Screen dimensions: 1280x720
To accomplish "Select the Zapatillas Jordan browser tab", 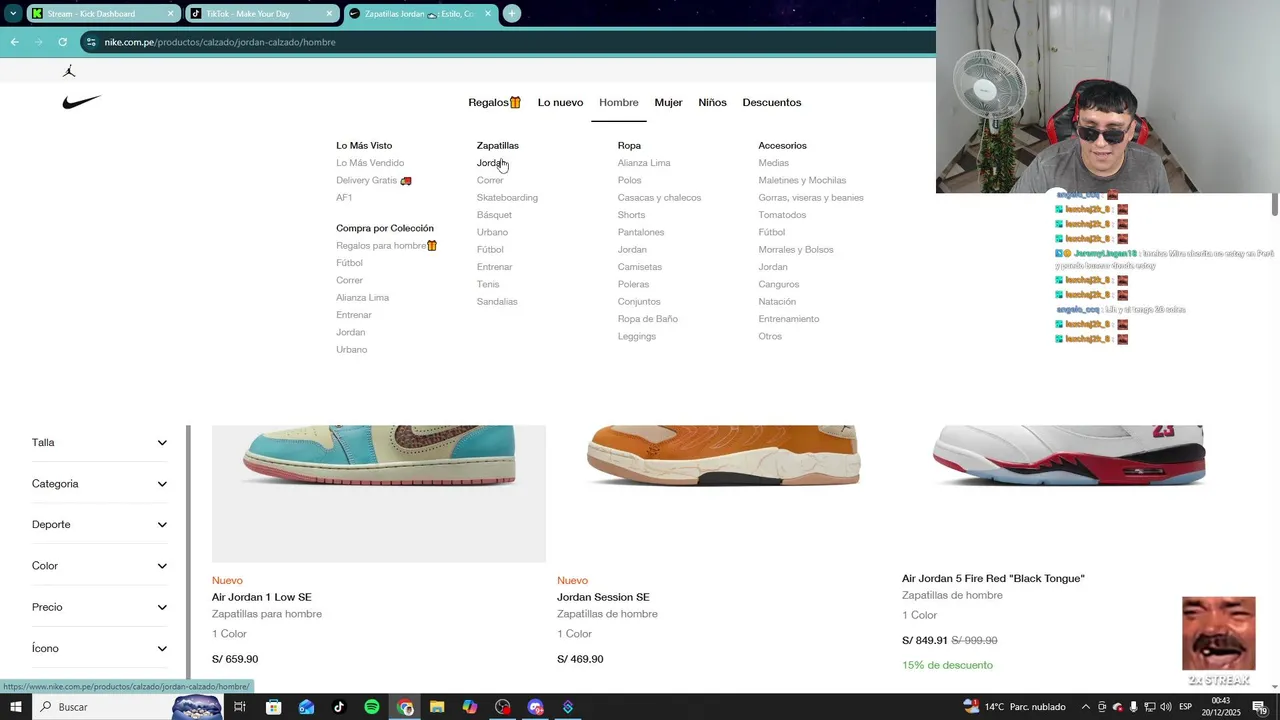I will [x=420, y=14].
